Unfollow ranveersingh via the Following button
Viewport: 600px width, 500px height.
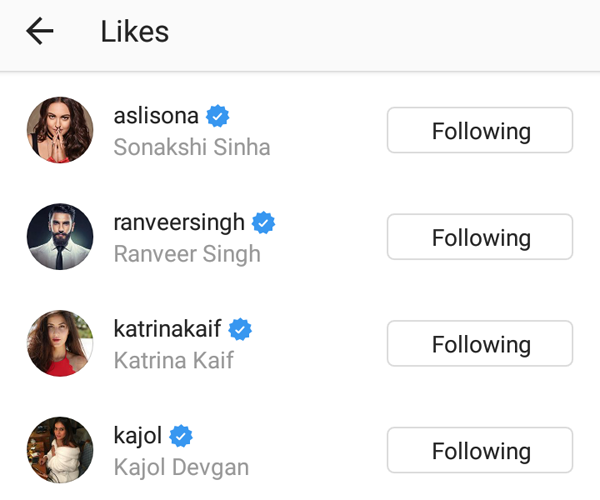tap(480, 238)
